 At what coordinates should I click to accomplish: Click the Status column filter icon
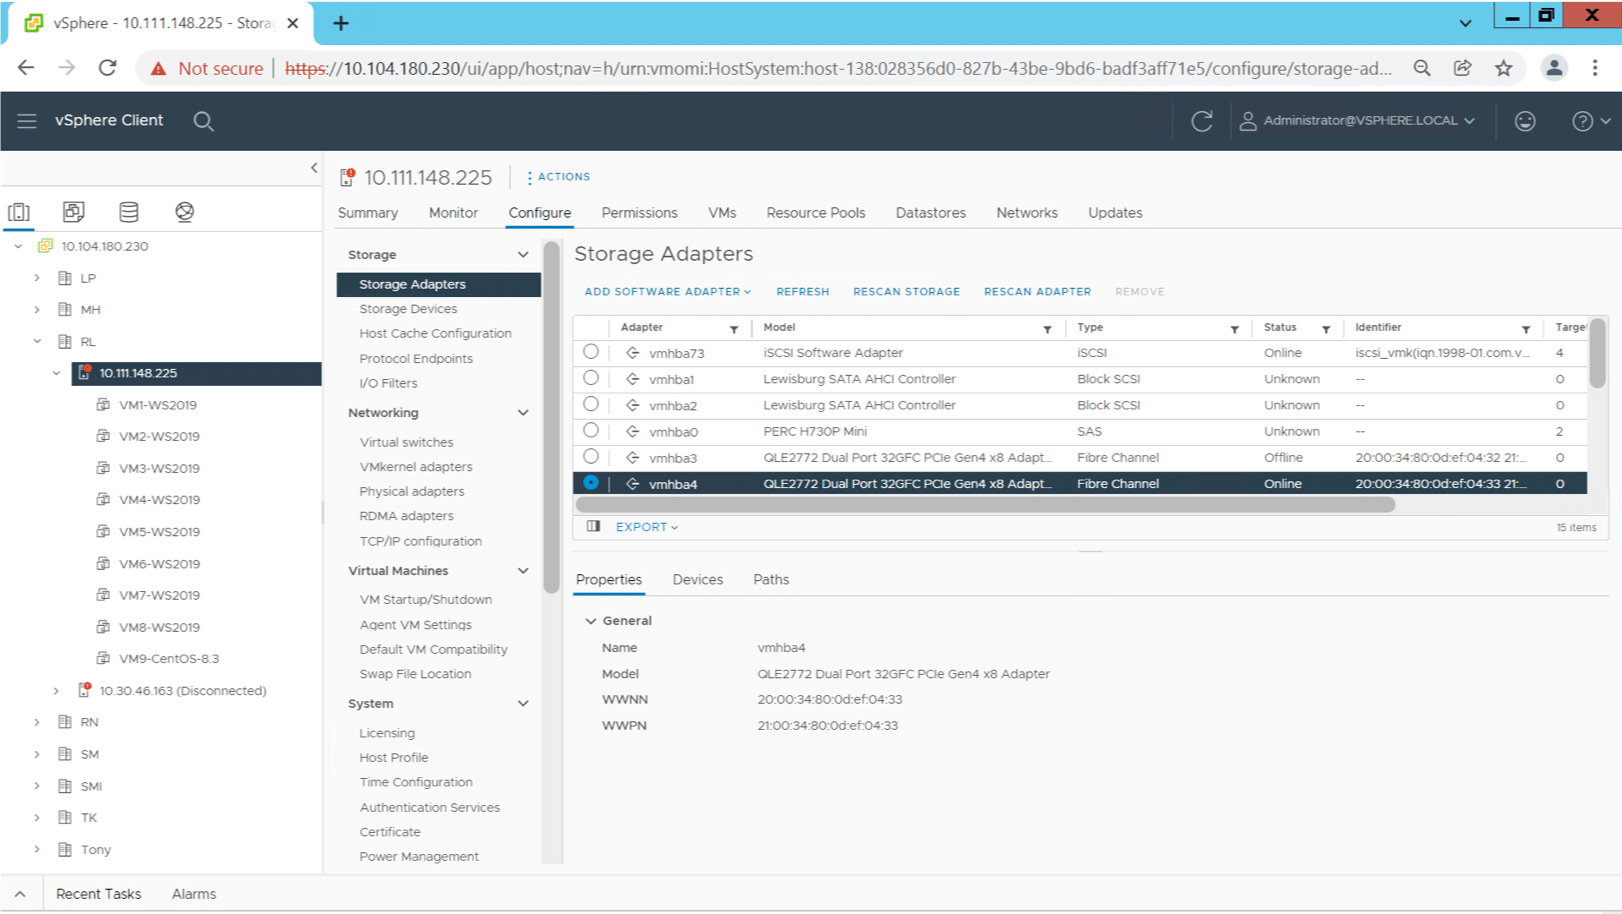click(1326, 329)
